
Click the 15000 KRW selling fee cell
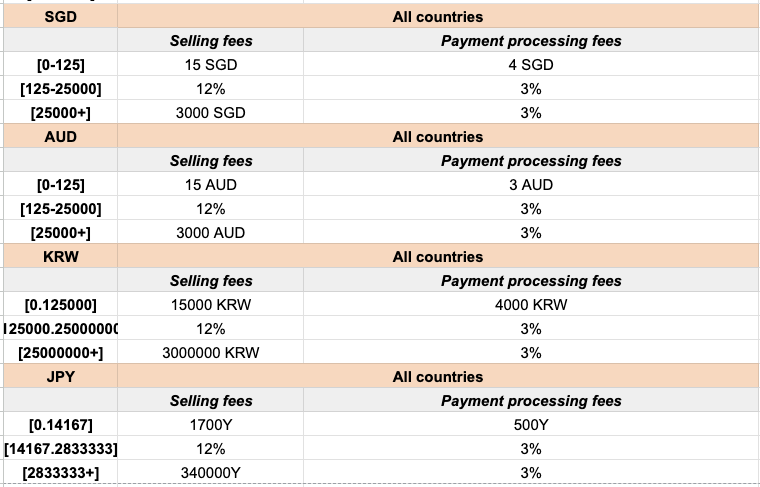(210, 305)
